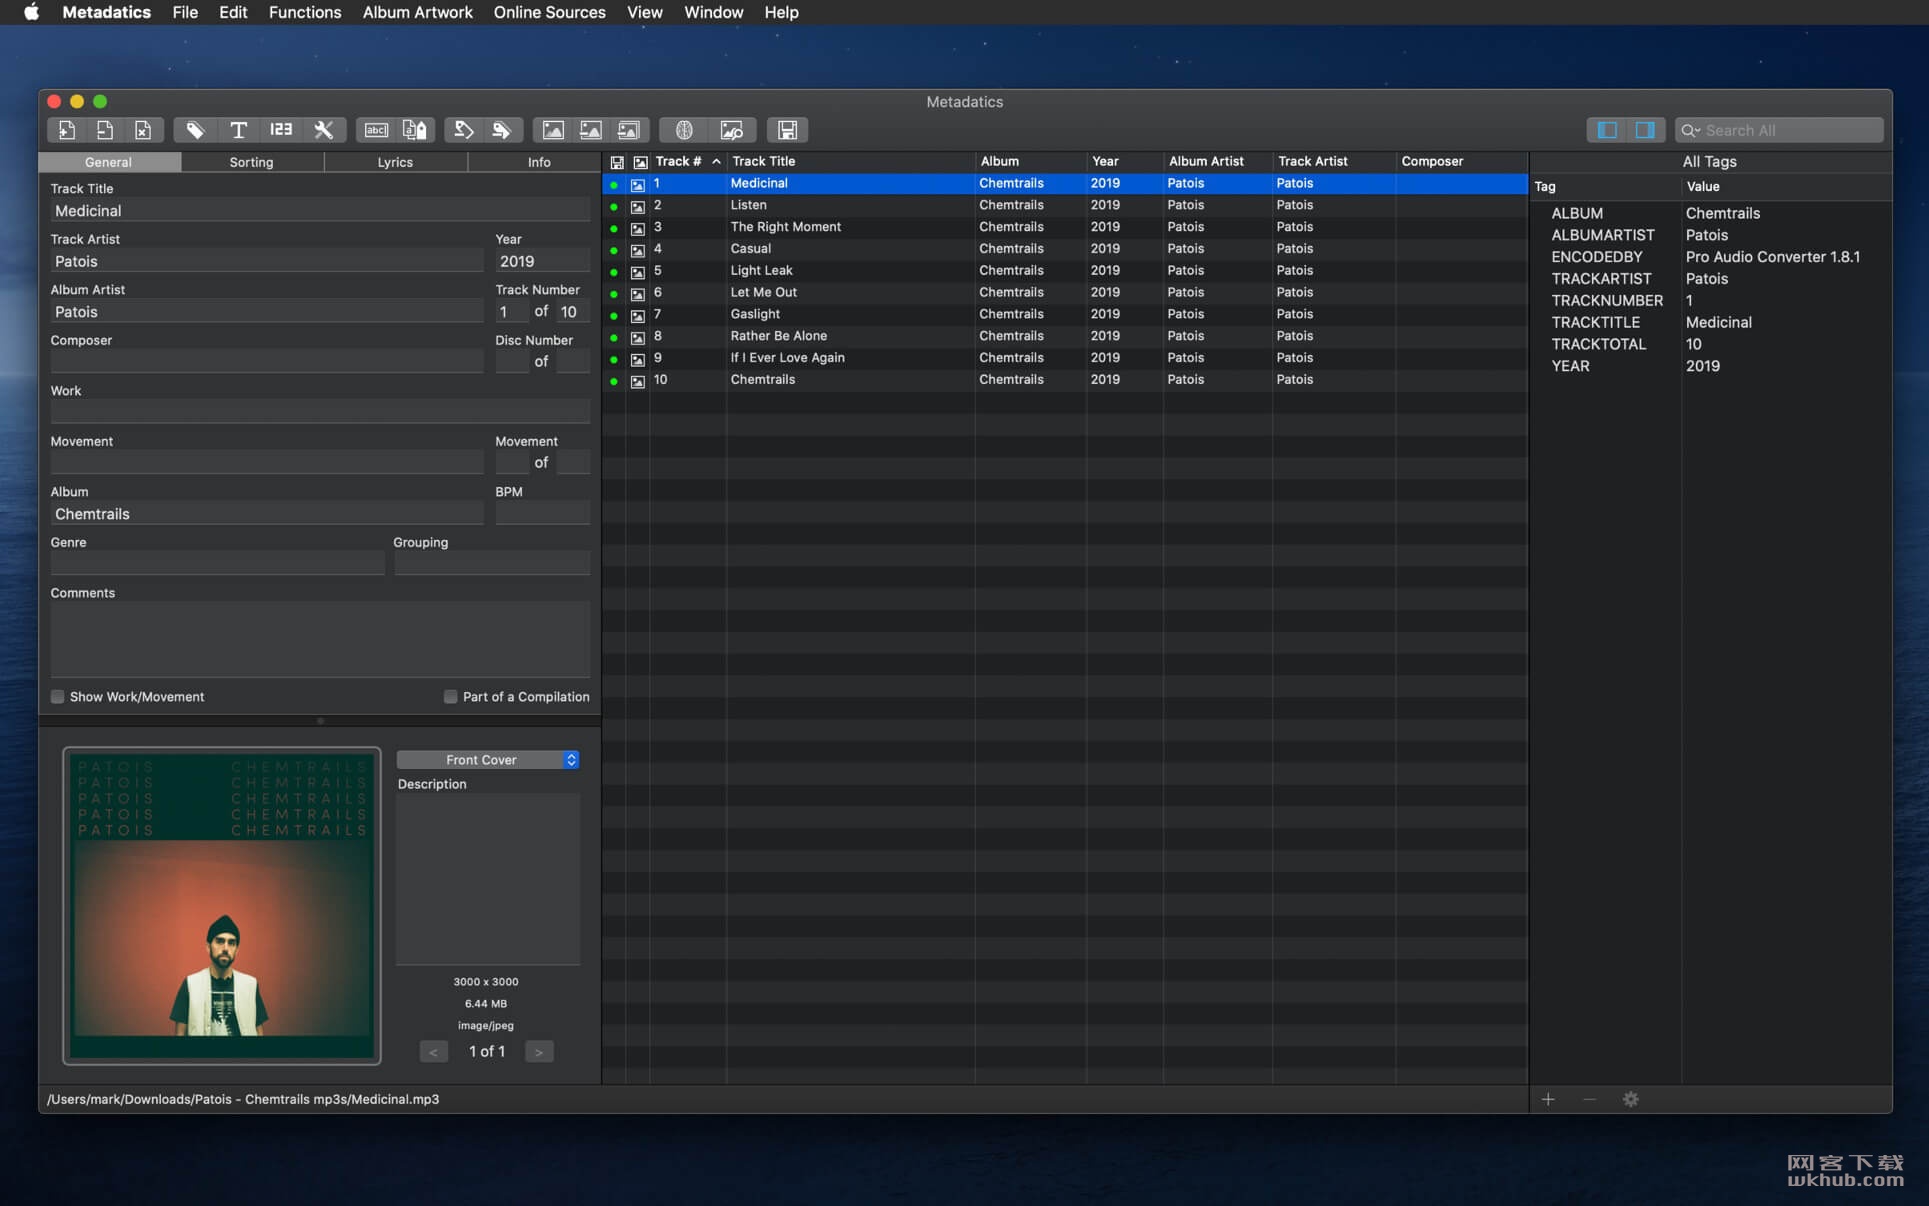Click the abc rename files icon
The width and height of the screenshot is (1929, 1206).
click(x=376, y=130)
